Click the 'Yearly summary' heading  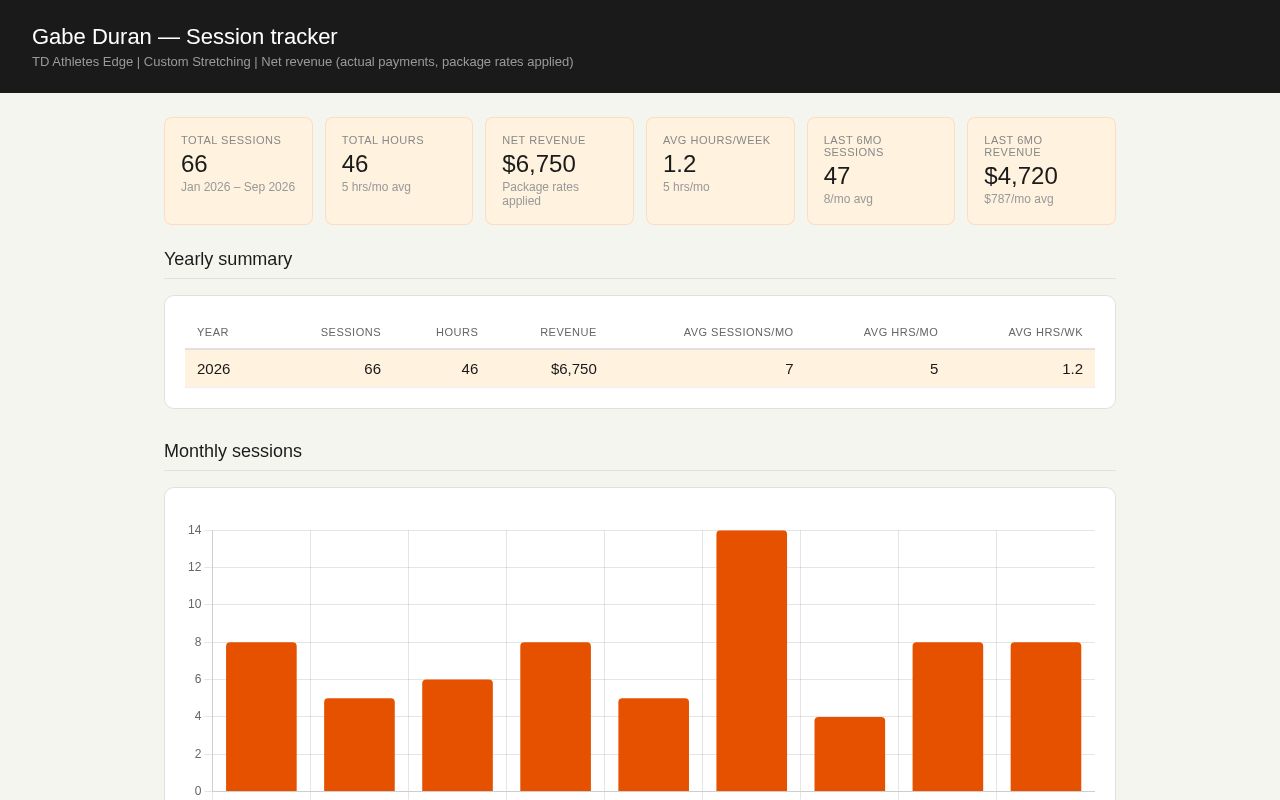tap(228, 259)
